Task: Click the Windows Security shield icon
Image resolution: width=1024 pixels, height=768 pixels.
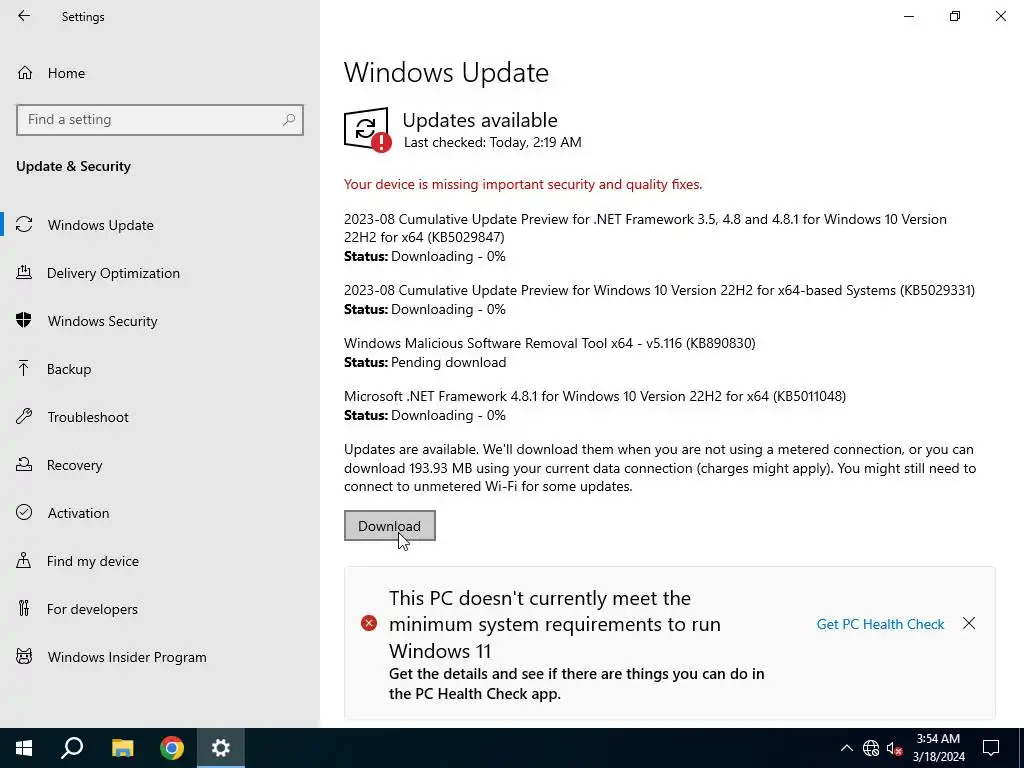Action: click(24, 321)
